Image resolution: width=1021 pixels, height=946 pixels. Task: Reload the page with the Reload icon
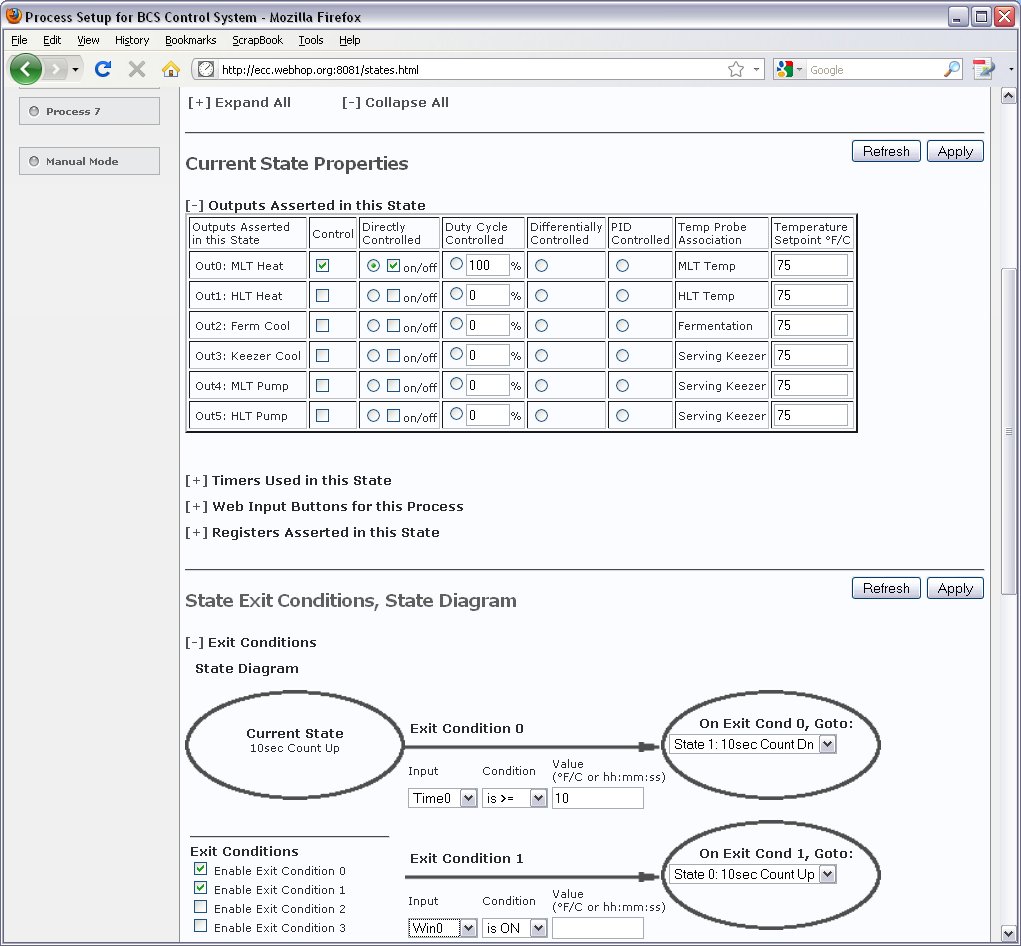coord(103,69)
